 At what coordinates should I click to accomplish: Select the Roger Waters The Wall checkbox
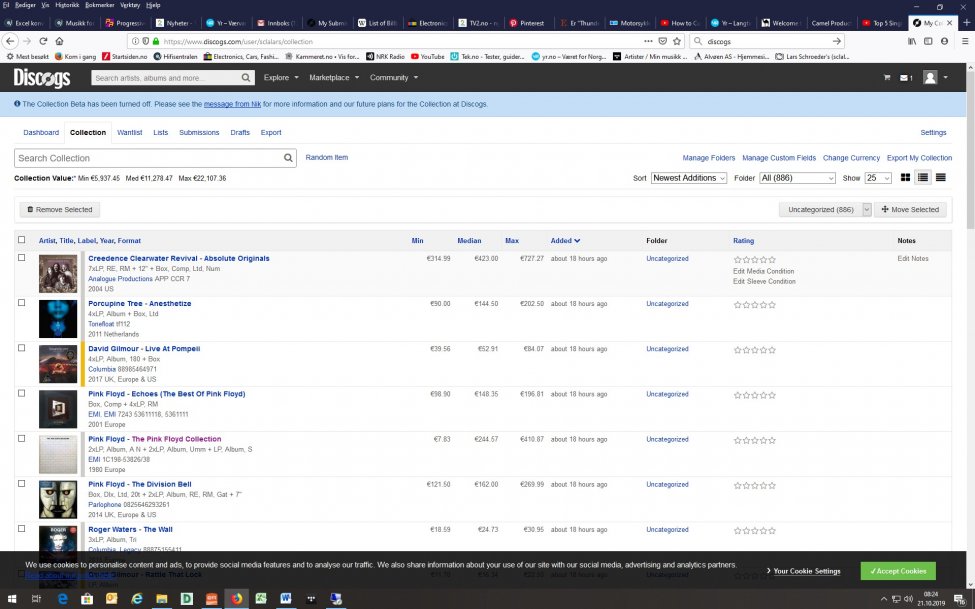coord(22,529)
